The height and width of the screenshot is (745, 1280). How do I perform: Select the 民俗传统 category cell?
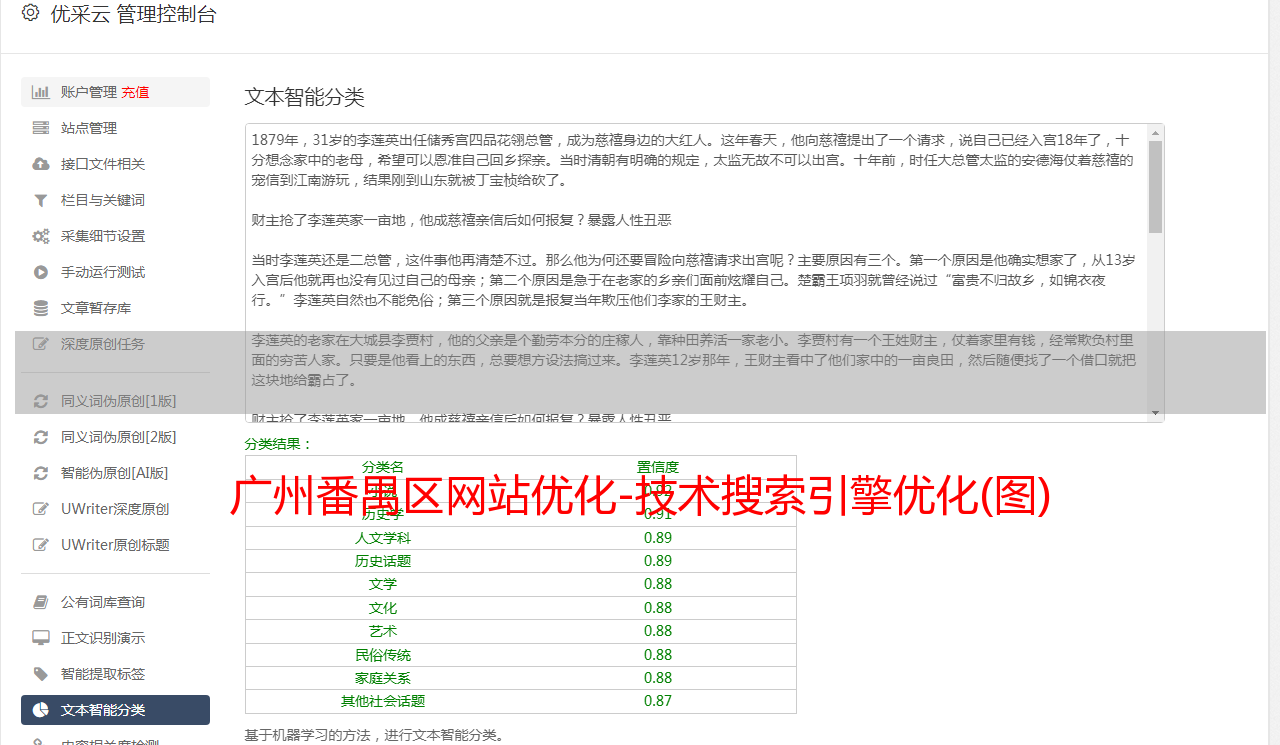click(x=383, y=655)
